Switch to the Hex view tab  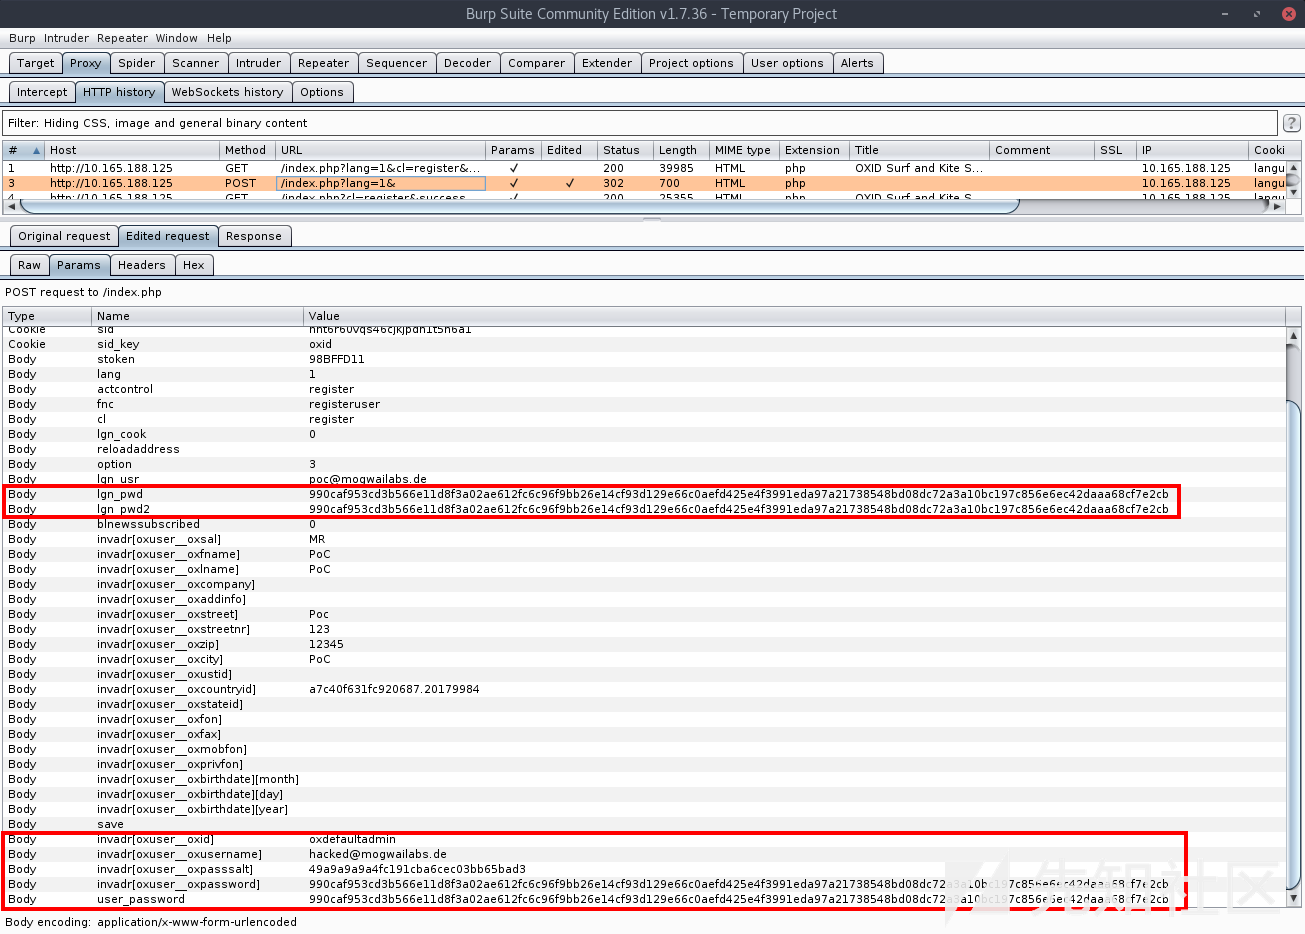[194, 265]
